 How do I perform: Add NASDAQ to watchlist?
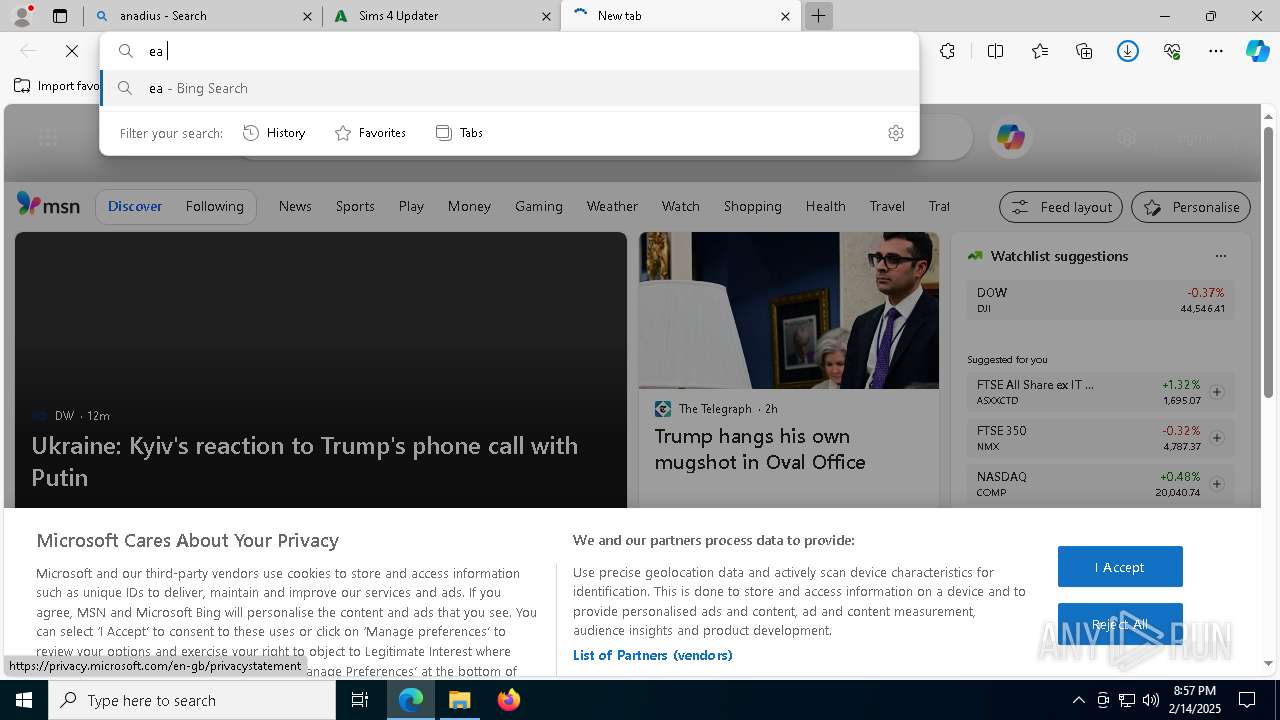point(1217,484)
